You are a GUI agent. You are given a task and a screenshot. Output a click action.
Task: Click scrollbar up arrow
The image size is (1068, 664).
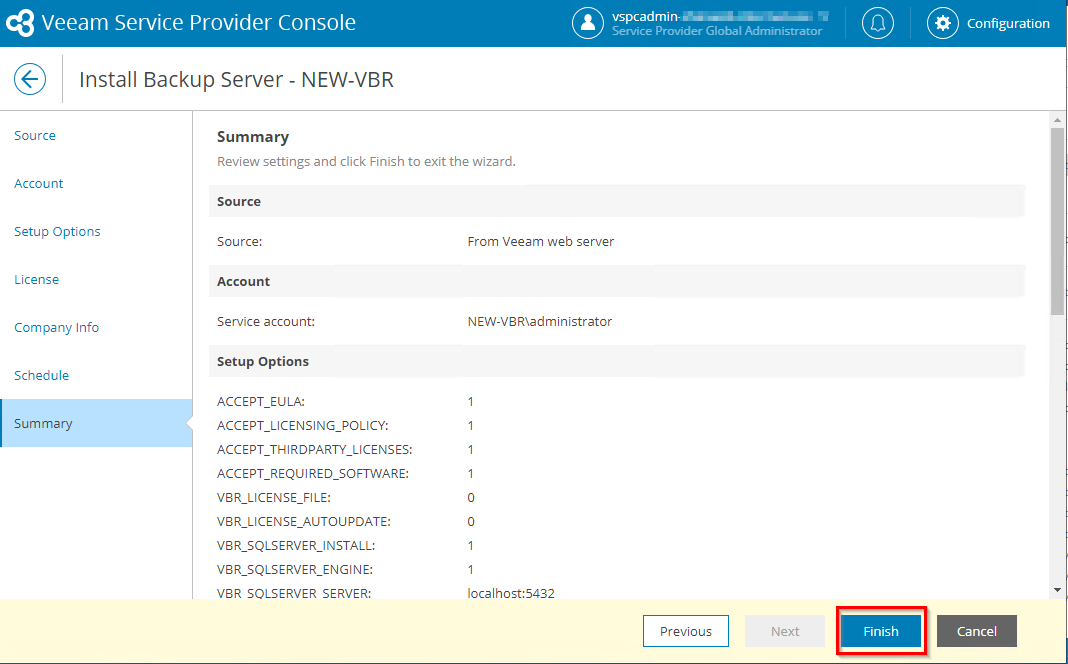[1057, 120]
